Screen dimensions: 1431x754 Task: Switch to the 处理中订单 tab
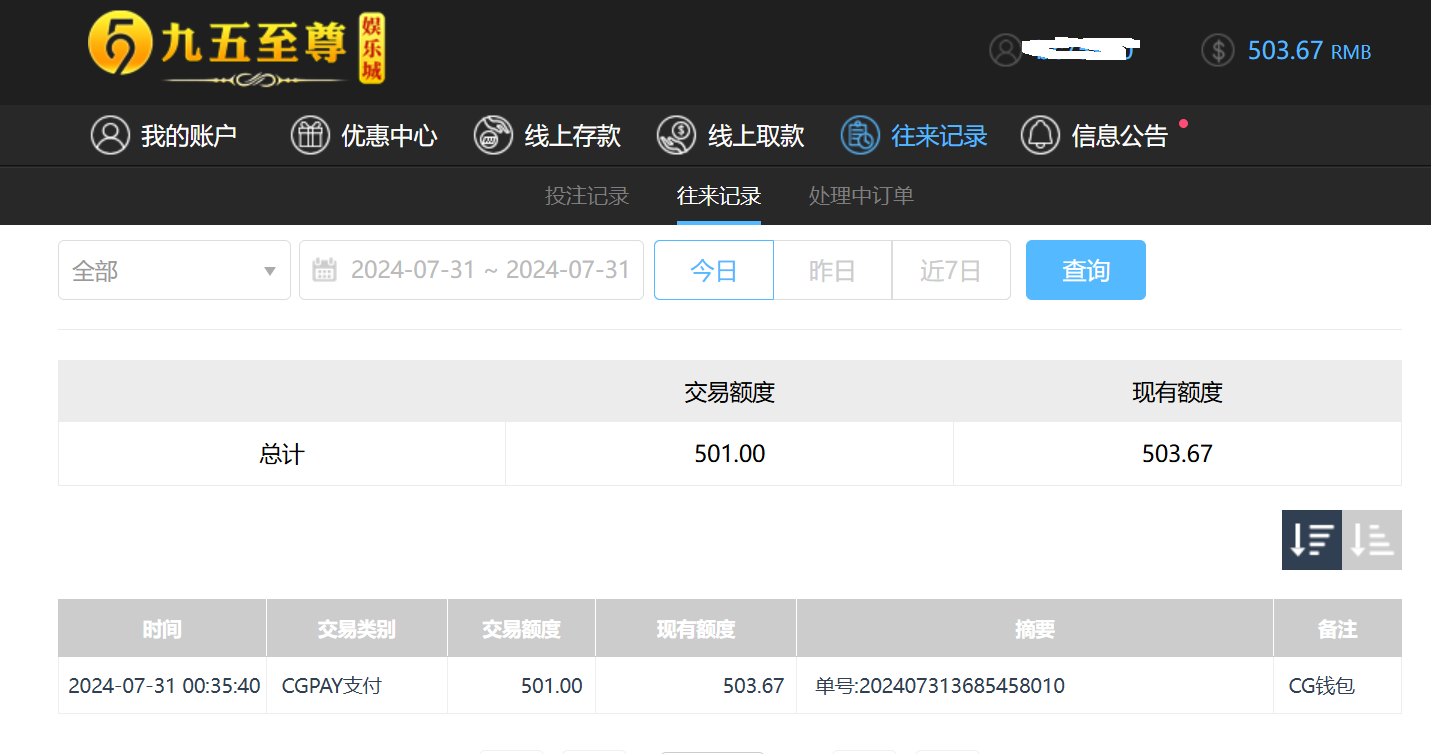(861, 196)
